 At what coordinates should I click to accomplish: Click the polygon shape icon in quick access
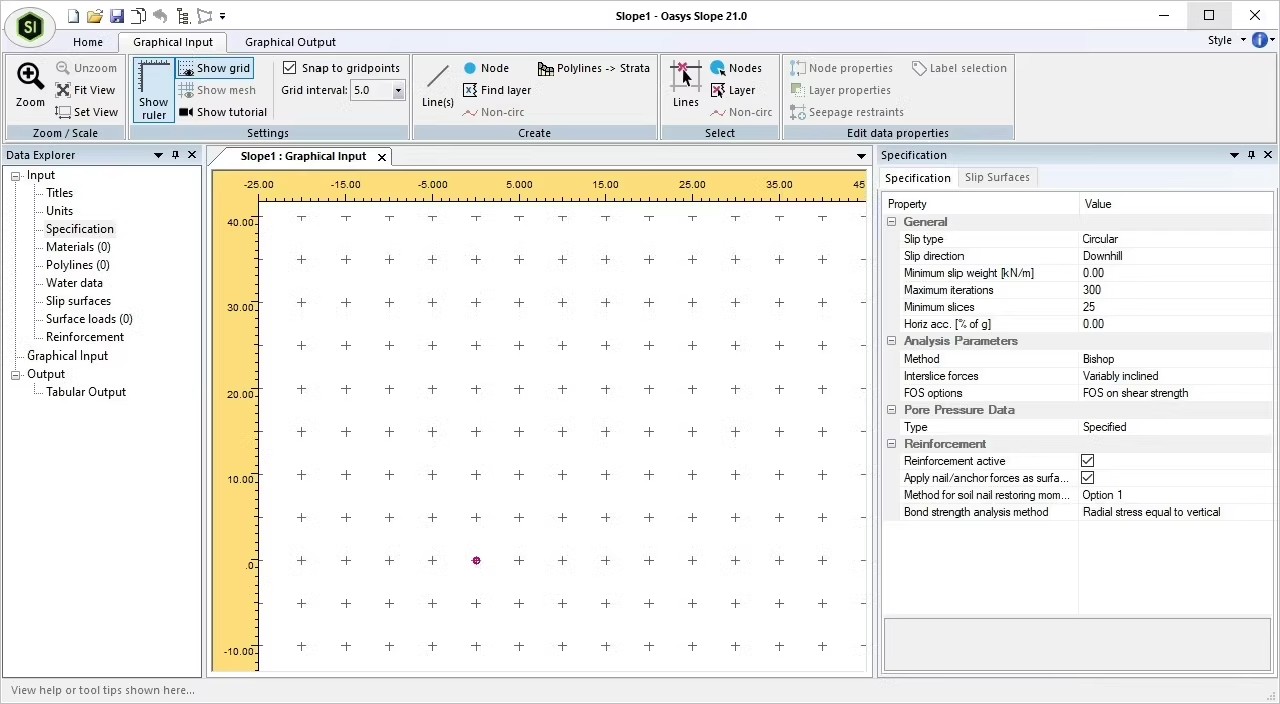tap(204, 16)
